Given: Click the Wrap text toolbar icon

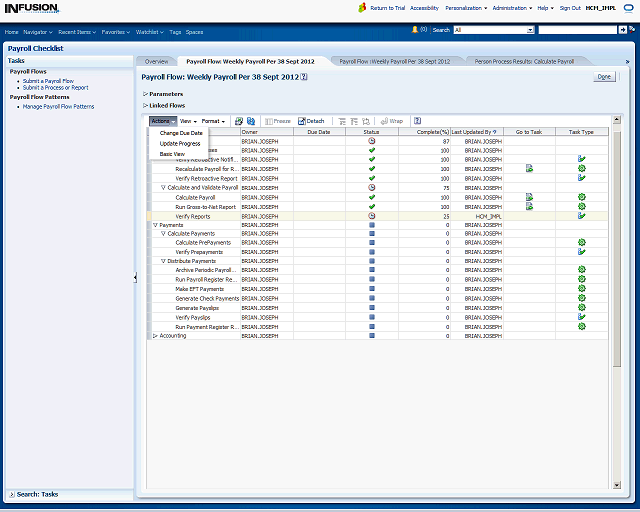Looking at the screenshot, I should pyautogui.click(x=392, y=121).
